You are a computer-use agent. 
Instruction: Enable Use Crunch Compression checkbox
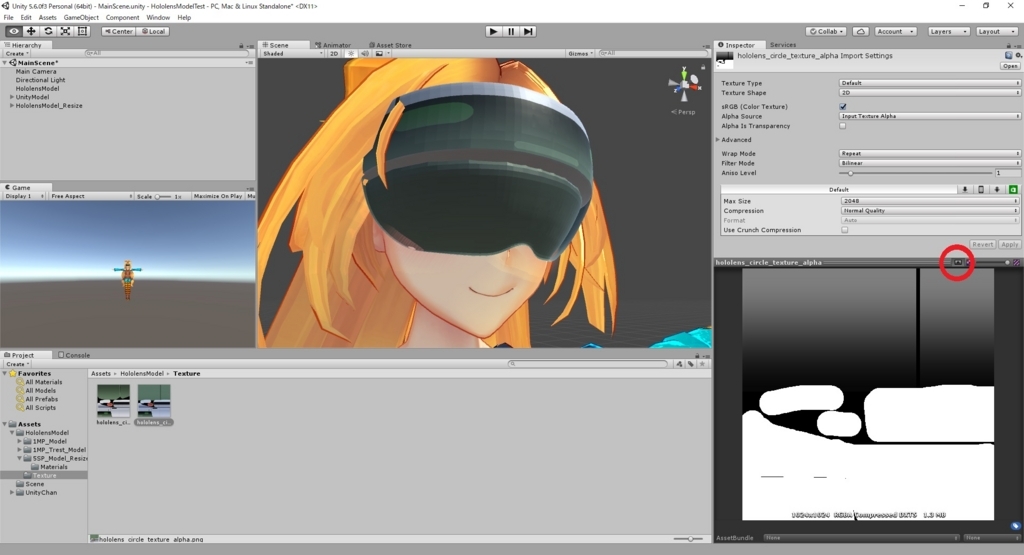844,230
